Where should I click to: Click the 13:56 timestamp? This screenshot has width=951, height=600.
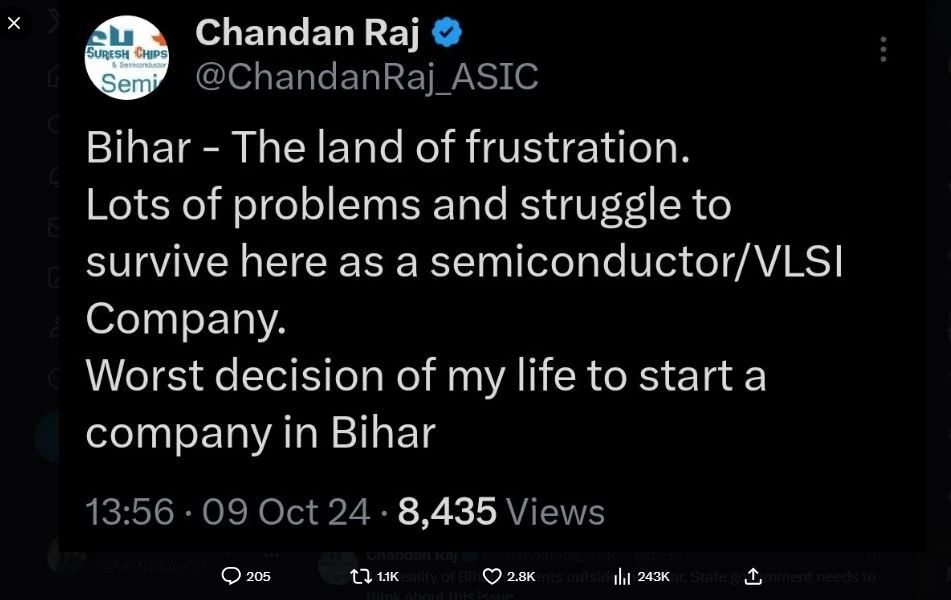[130, 512]
